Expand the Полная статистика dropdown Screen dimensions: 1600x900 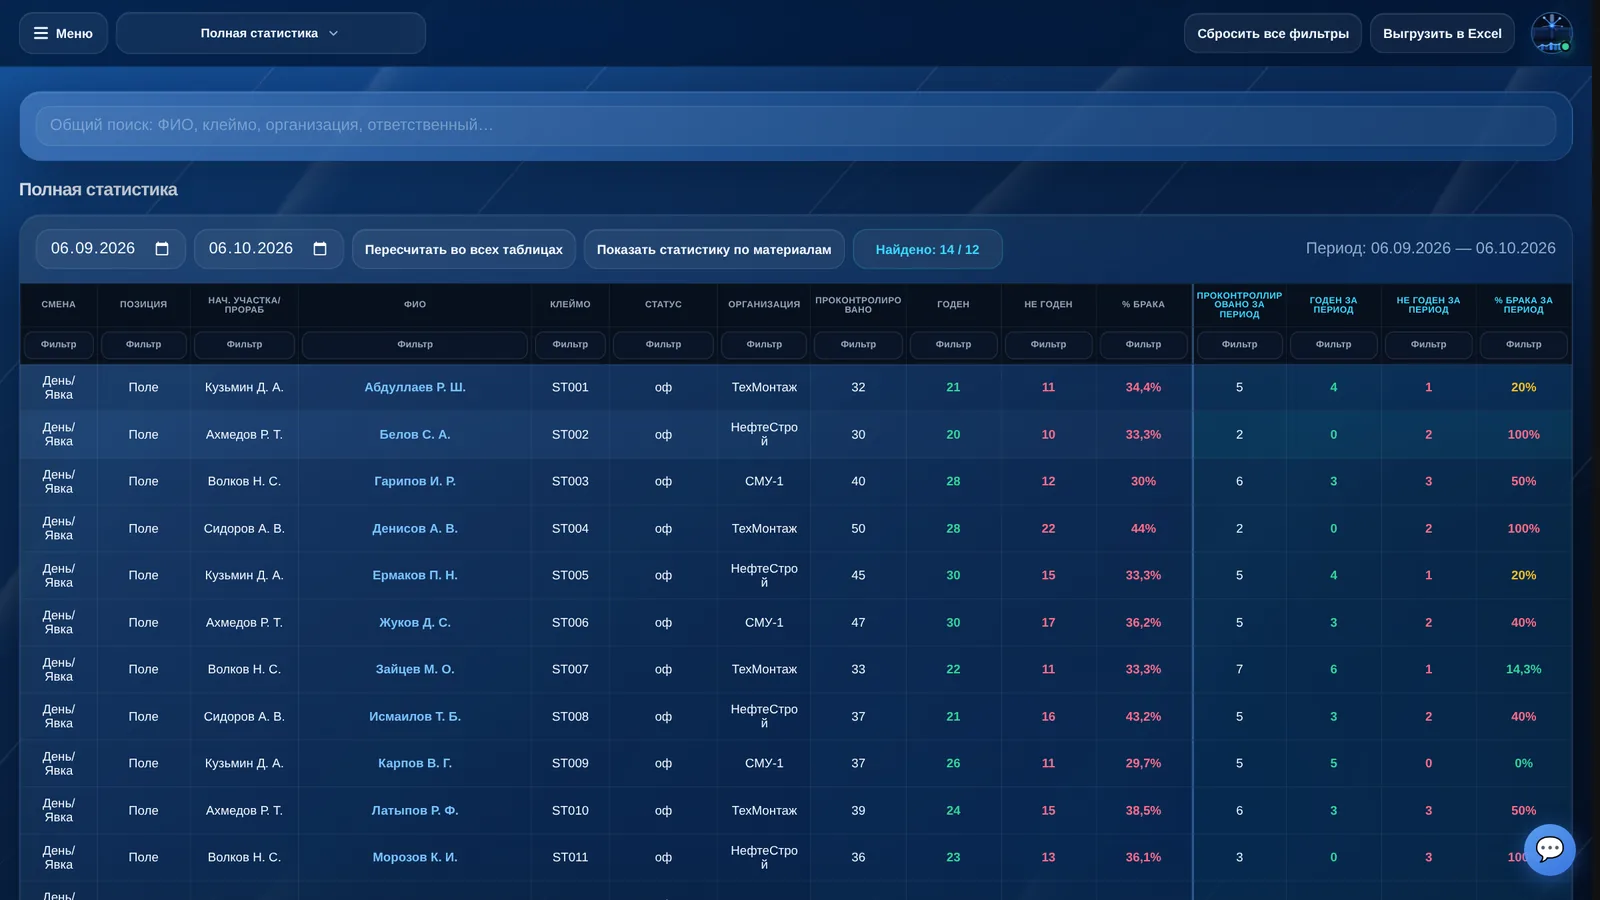coord(270,33)
